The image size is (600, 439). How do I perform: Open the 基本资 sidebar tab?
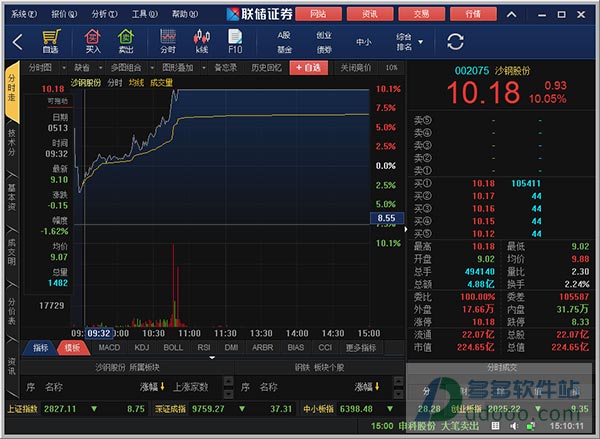click(12, 197)
